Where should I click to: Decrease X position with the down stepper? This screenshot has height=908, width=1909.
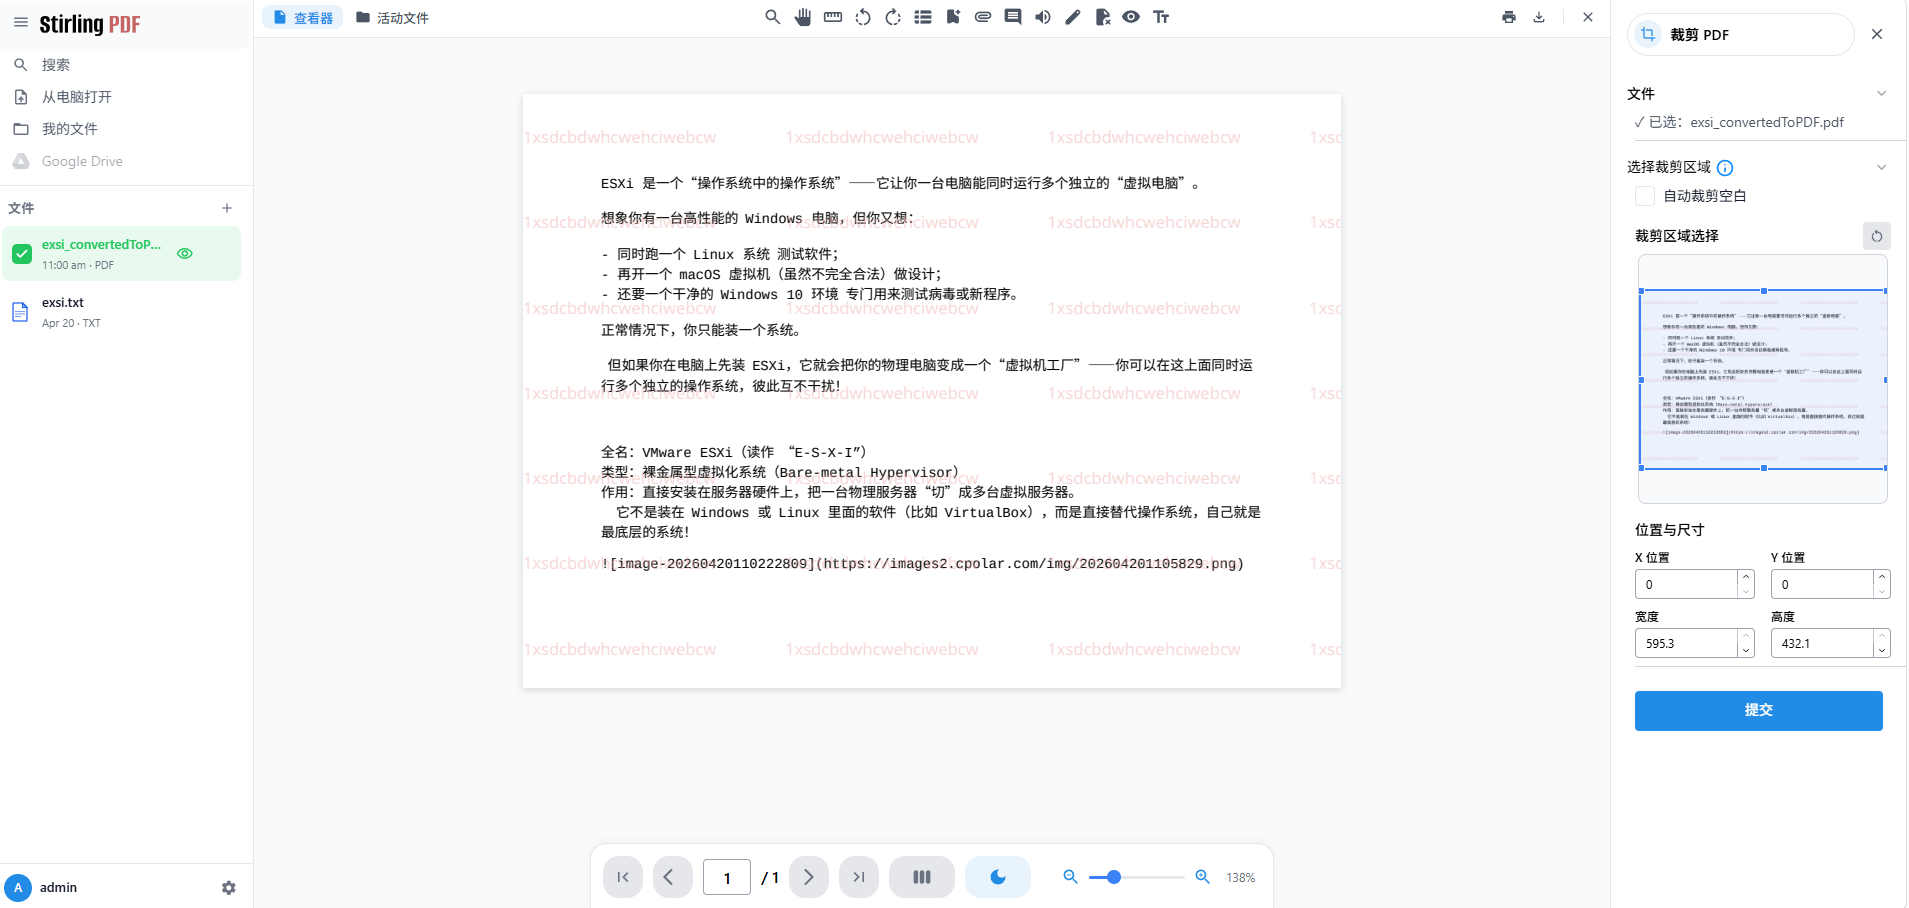tap(1746, 591)
